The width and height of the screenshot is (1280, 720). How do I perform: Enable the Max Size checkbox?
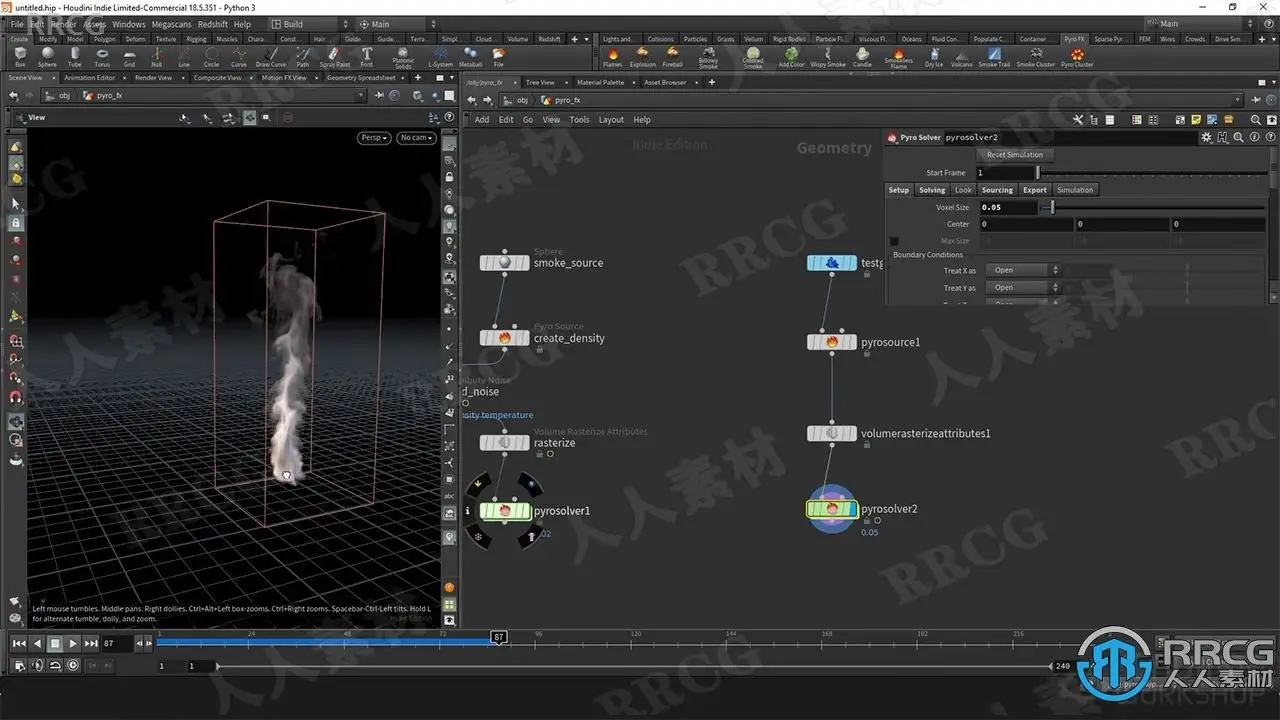click(894, 241)
